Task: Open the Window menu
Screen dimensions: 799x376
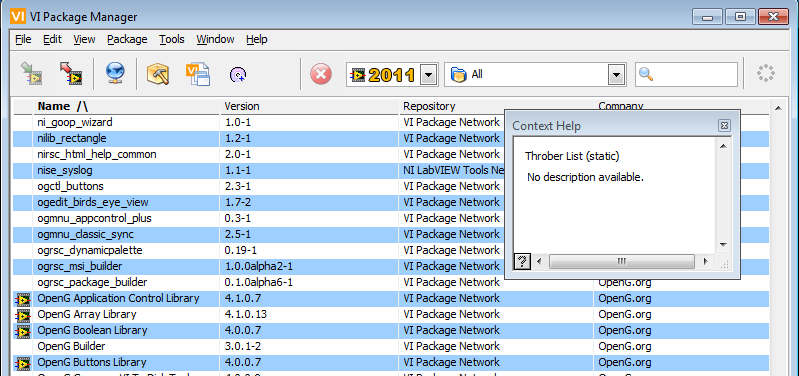Action: point(216,39)
